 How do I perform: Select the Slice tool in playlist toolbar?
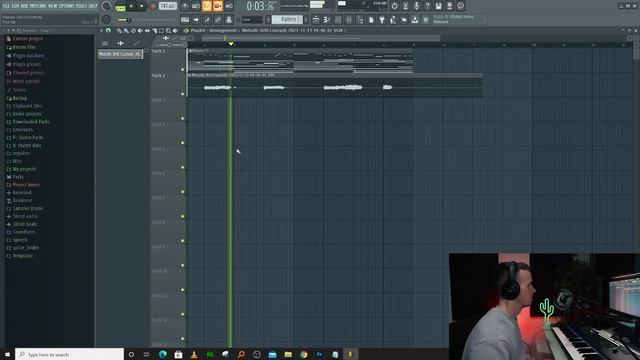point(154,31)
